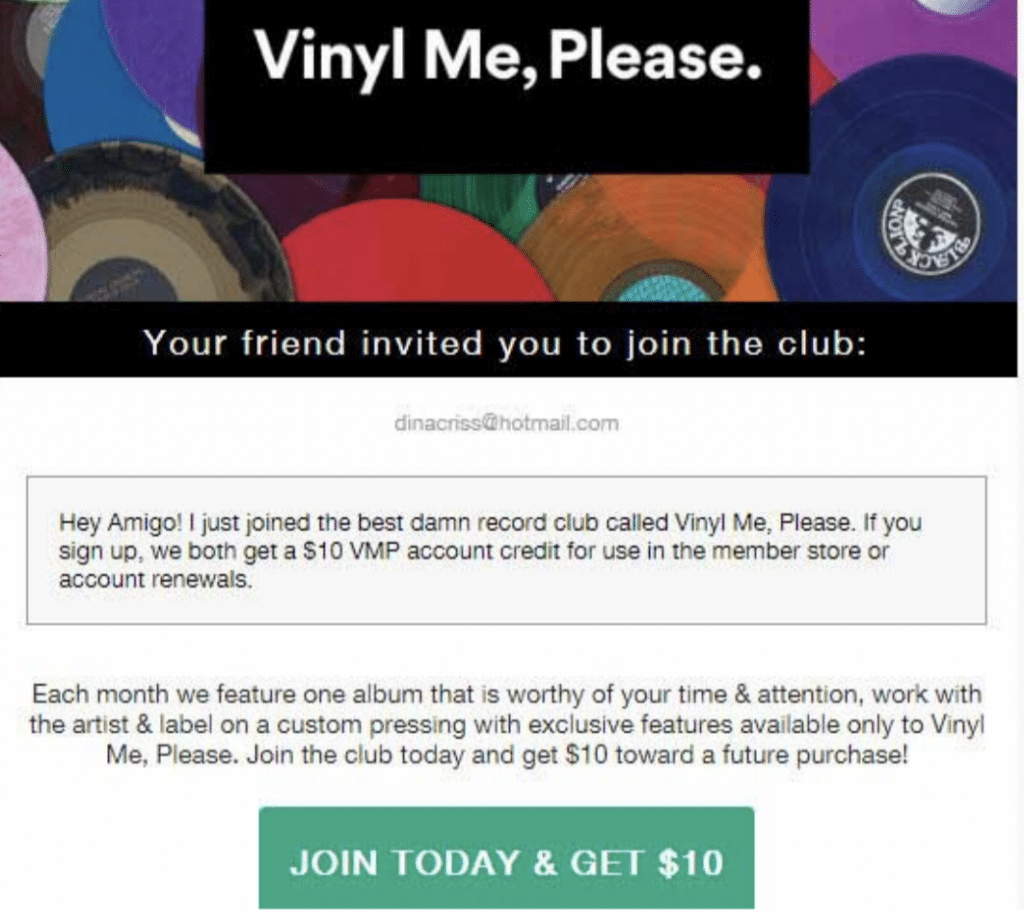Click the JOIN TODAY & GET $10 button
Screen dimensions: 1024x924
(506, 858)
